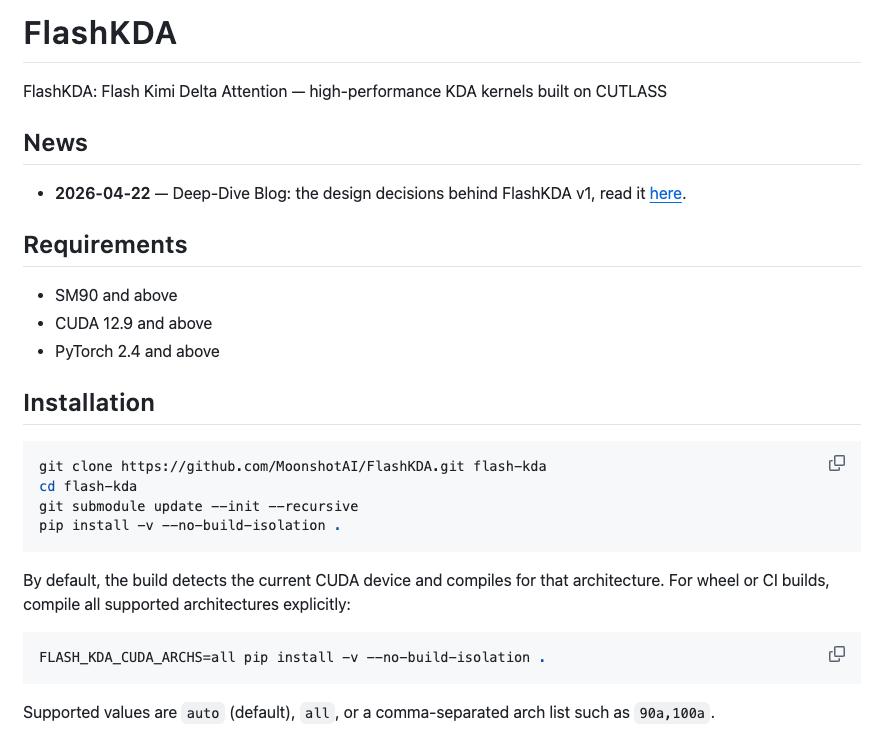Click the 'By default, the build detects' paragraph
Screen dimensions: 872x746
(x=427, y=592)
